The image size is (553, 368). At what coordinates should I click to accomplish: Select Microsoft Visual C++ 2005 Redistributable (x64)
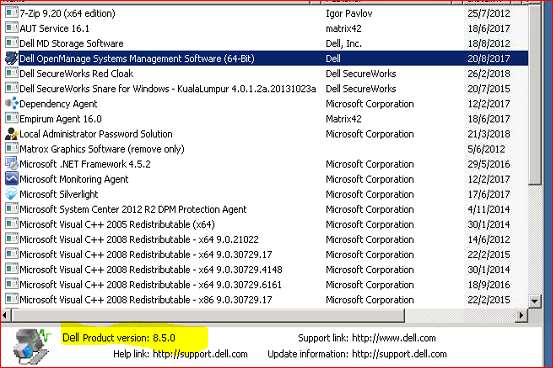point(117,224)
